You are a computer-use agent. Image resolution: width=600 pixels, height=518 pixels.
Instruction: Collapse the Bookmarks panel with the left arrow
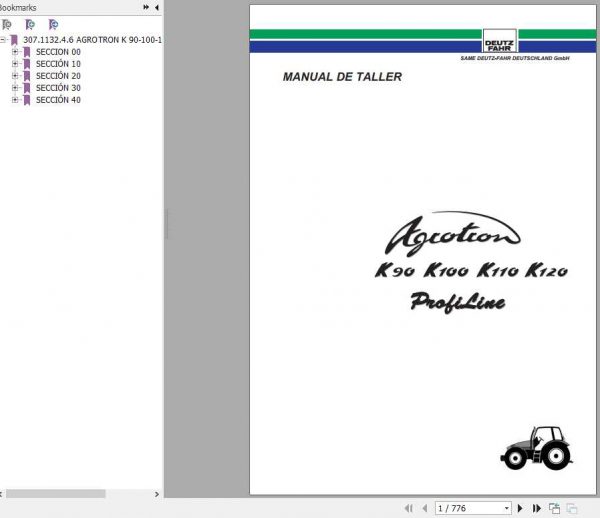pos(157,7)
